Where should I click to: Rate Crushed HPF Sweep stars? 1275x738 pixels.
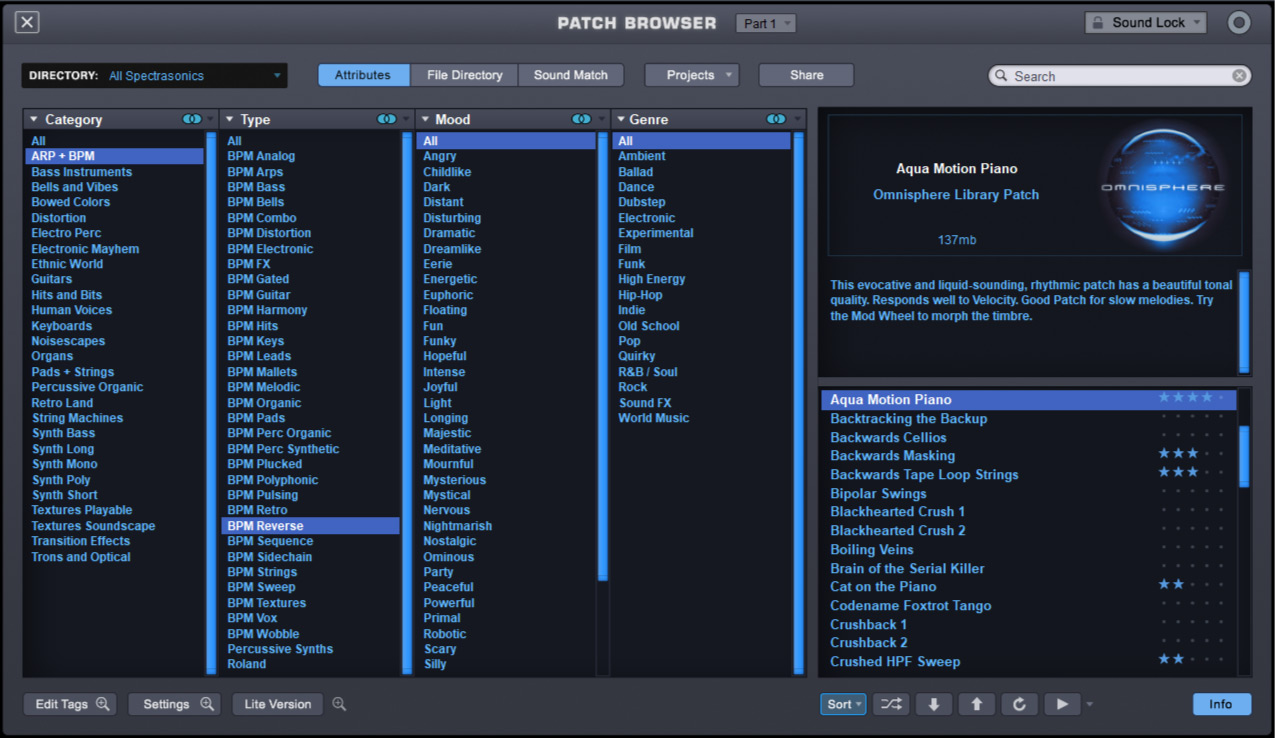(x=1191, y=660)
